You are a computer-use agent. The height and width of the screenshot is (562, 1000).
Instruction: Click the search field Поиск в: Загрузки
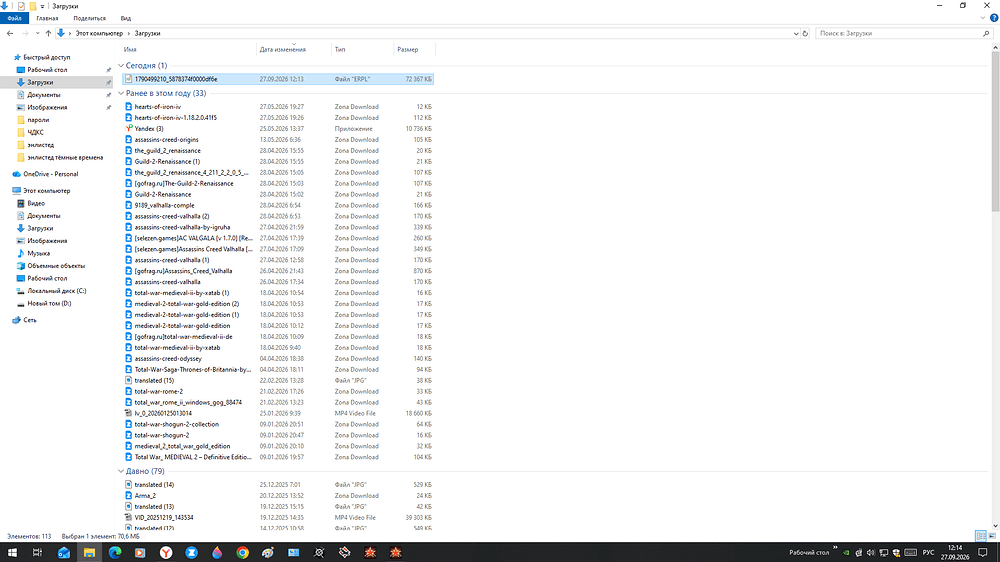(899, 33)
